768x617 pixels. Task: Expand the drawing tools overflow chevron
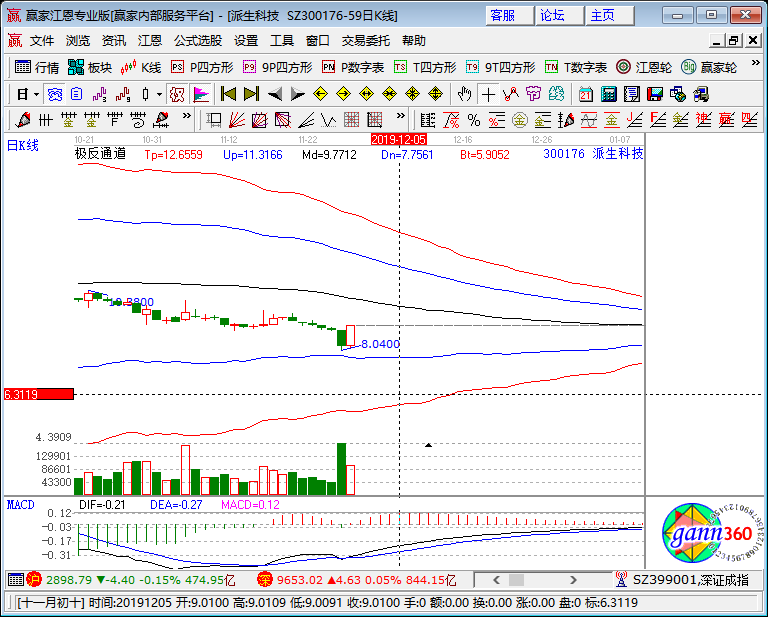[x=187, y=116]
